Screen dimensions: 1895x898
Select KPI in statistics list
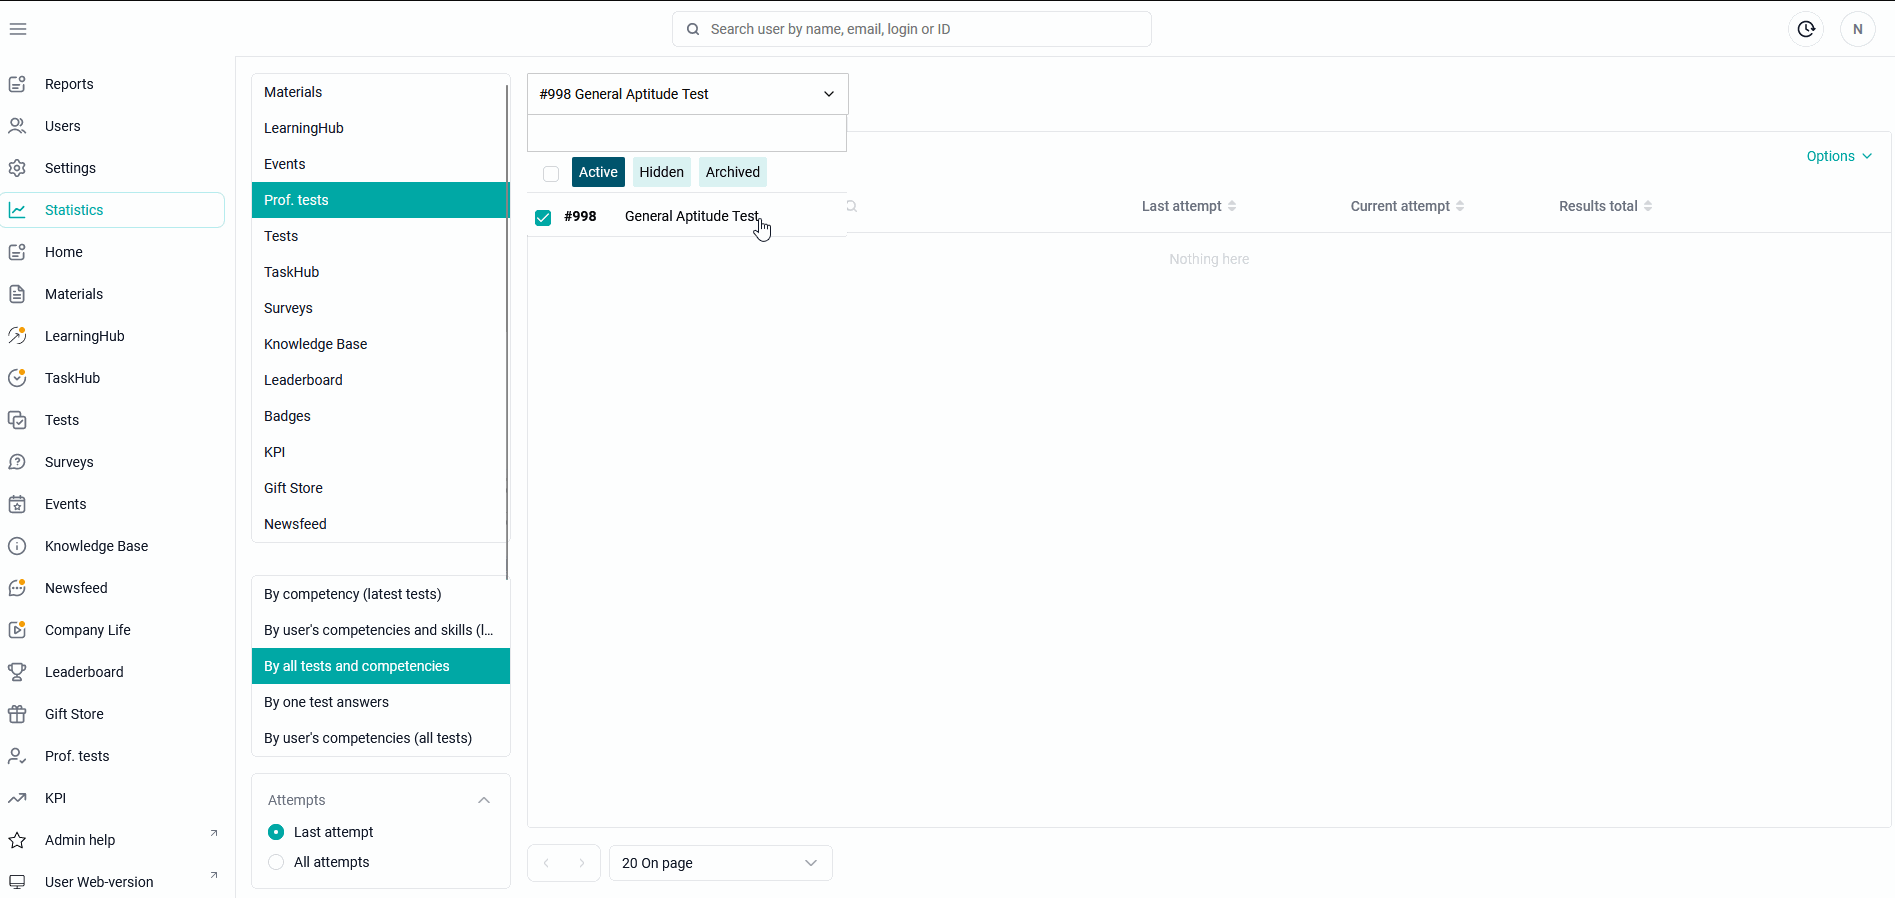tap(380, 452)
